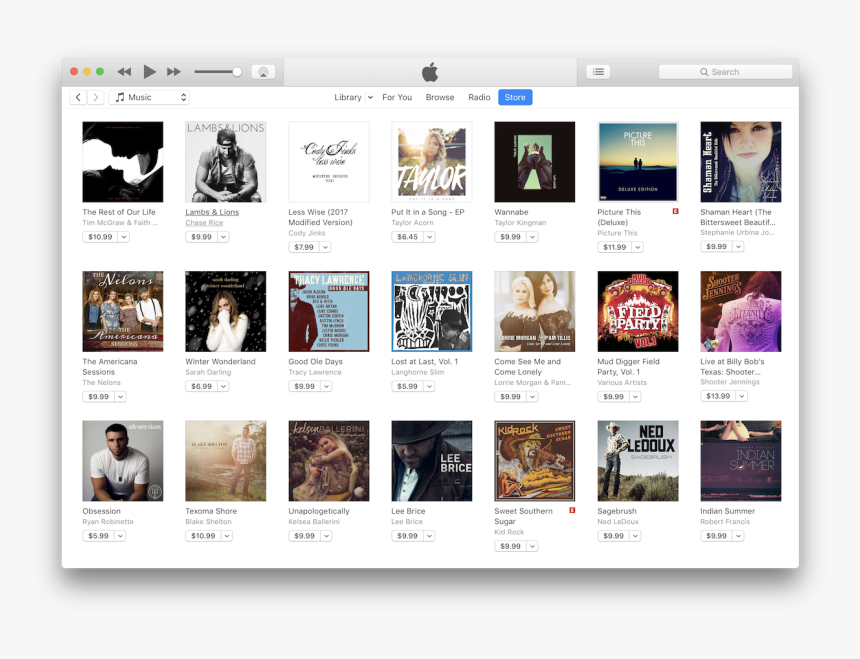Click the back navigation chevron
The image size is (860, 659).
(x=78, y=97)
